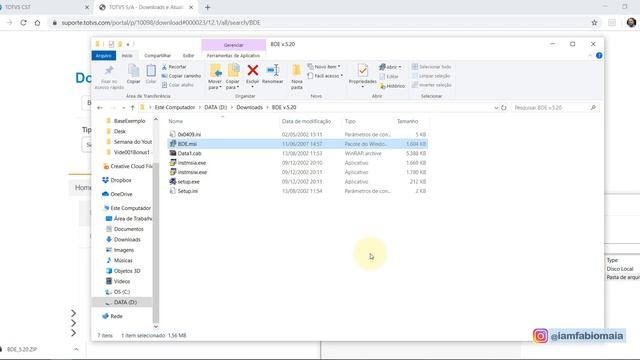Open OS (C:) drive in navigation pane
The height and width of the screenshot is (360, 640).
tap(122, 292)
